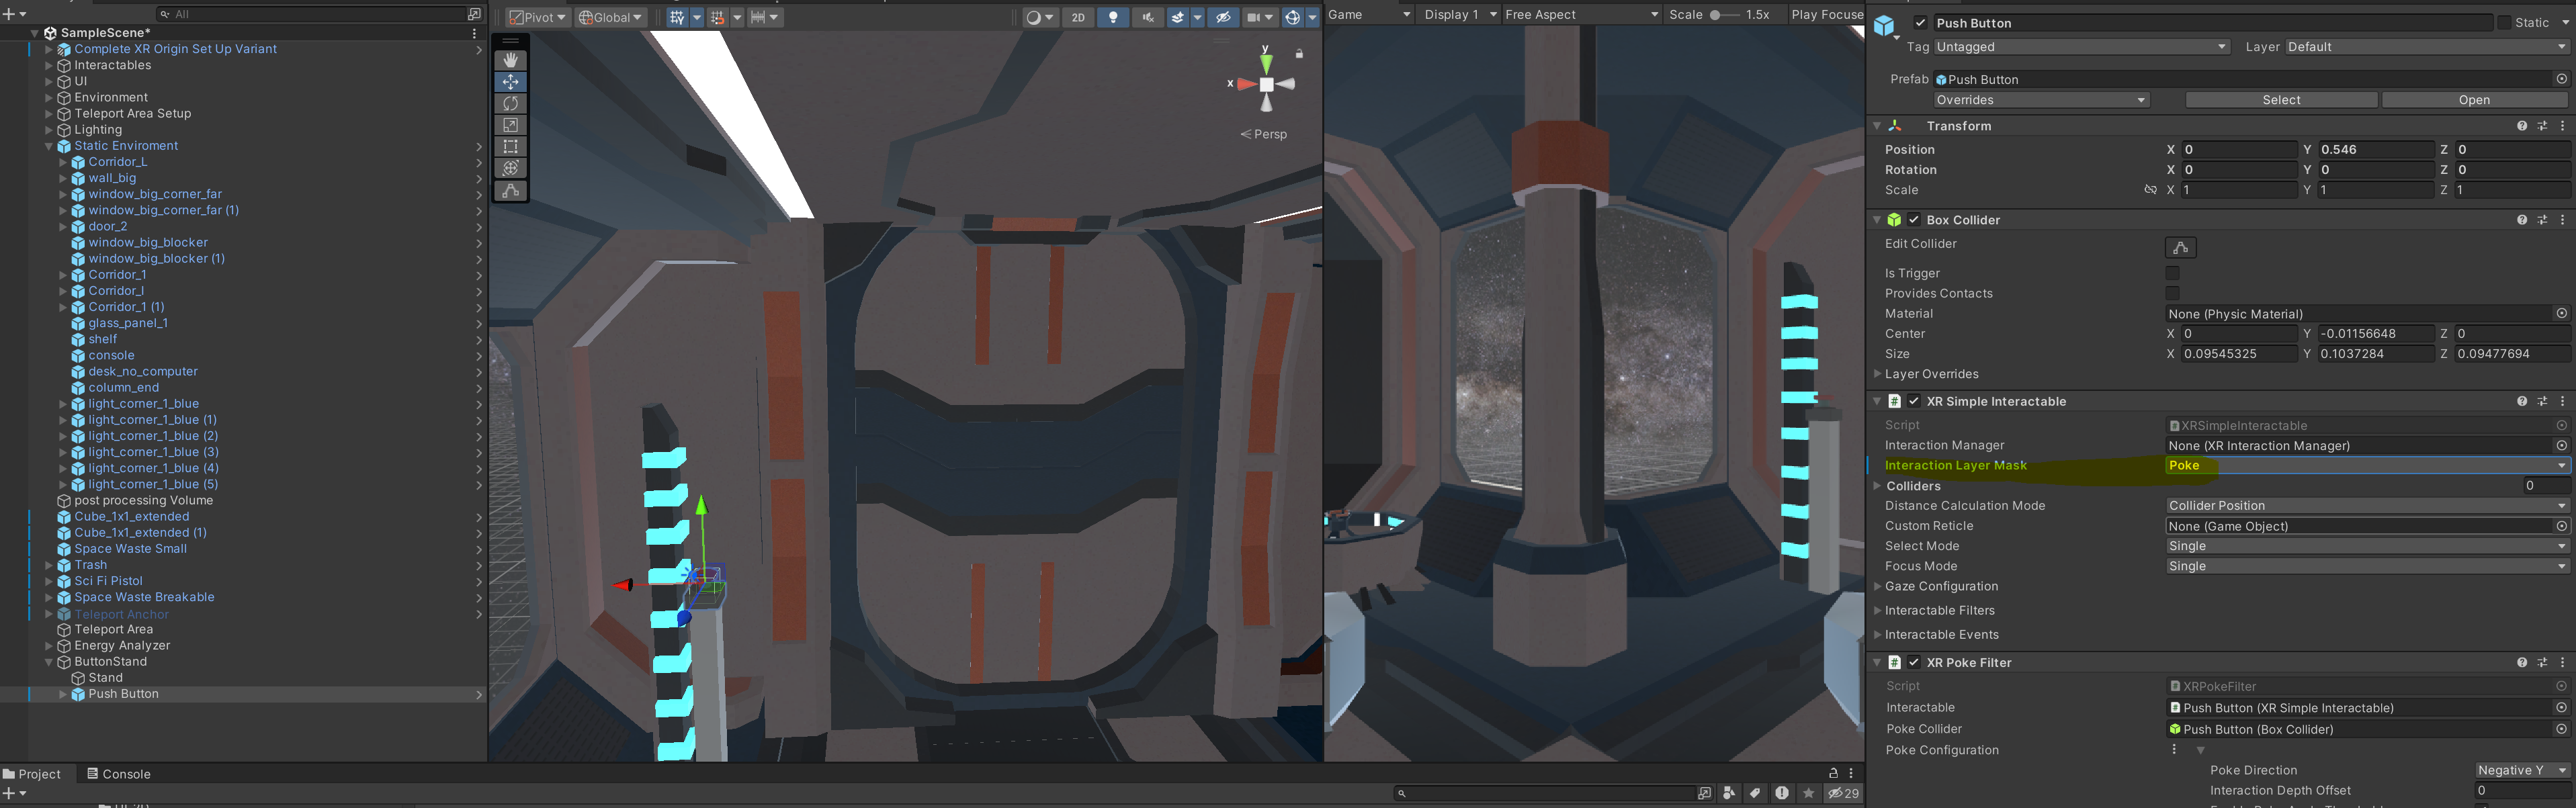The width and height of the screenshot is (2576, 808).
Task: Select the Rotate tool
Action: (x=510, y=103)
